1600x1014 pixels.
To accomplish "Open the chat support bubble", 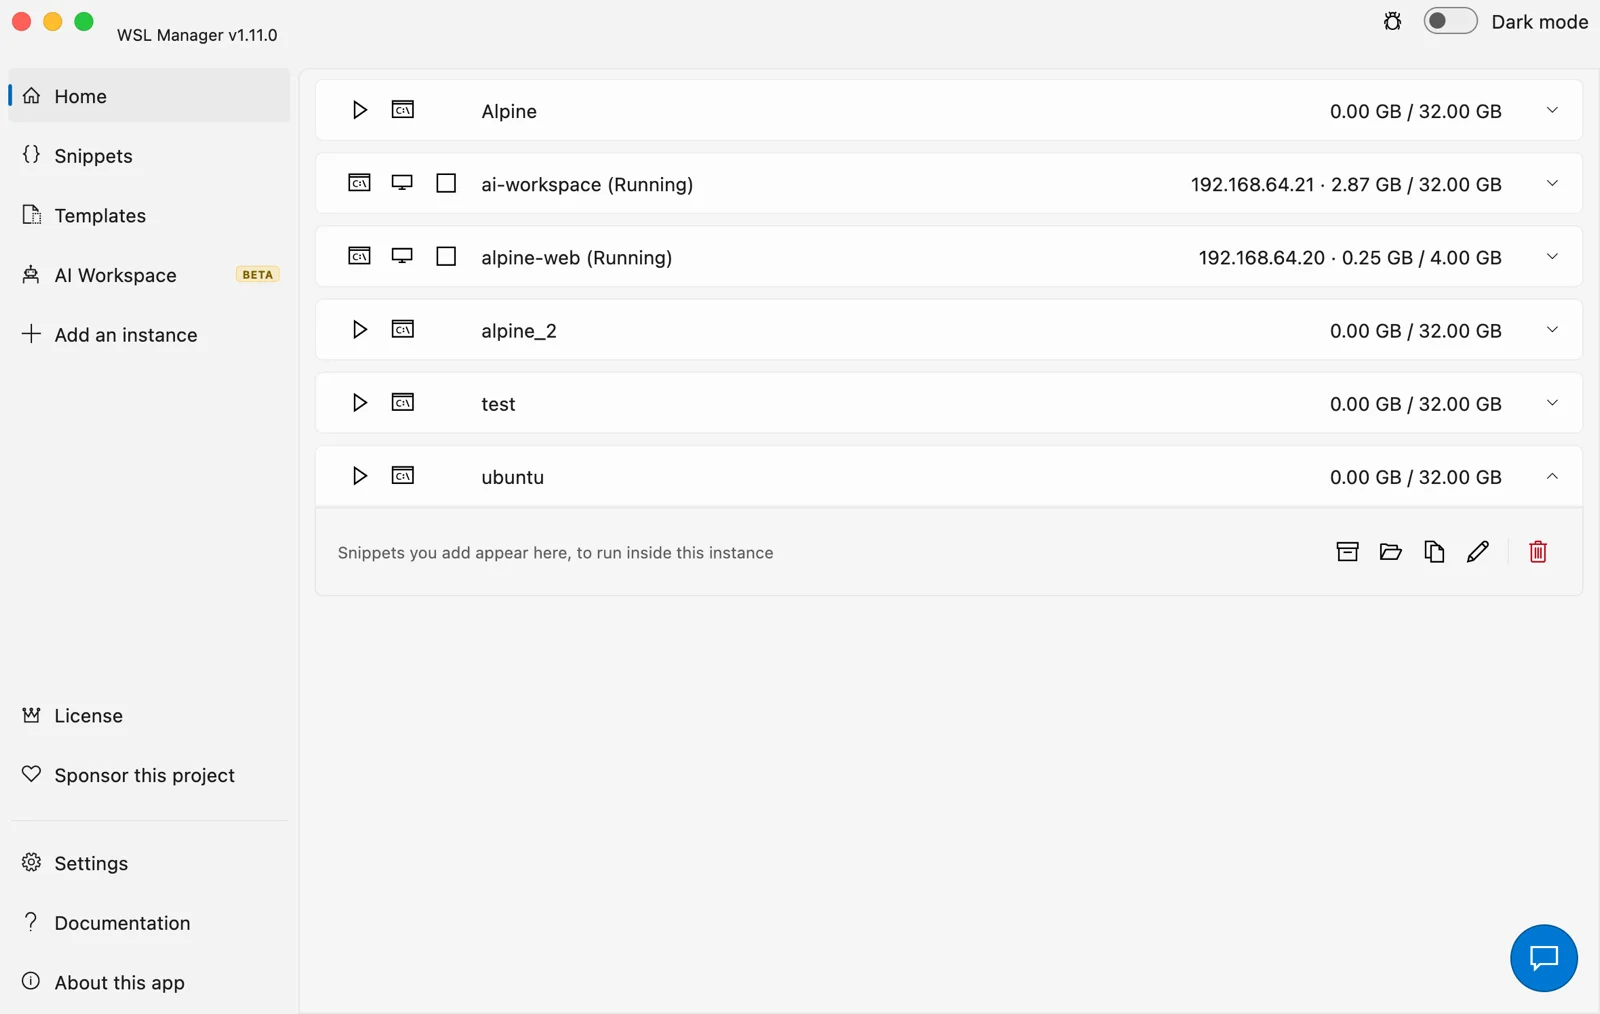I will (x=1544, y=958).
